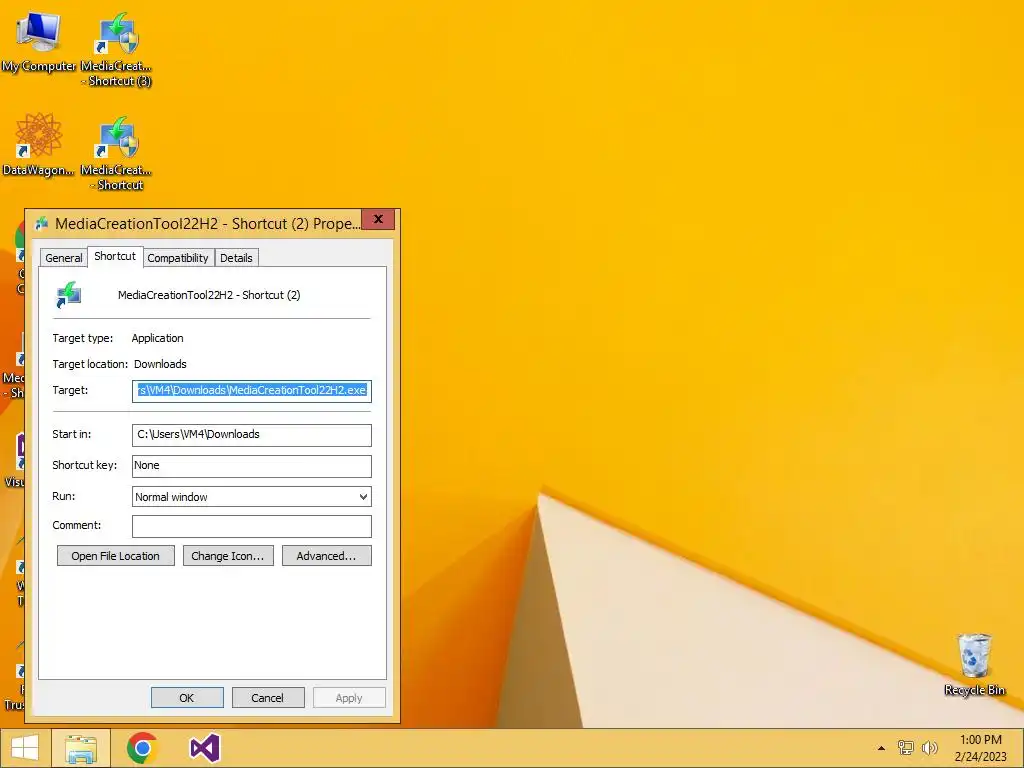Open network status tray icon
The width and height of the screenshot is (1024, 768).
906,748
